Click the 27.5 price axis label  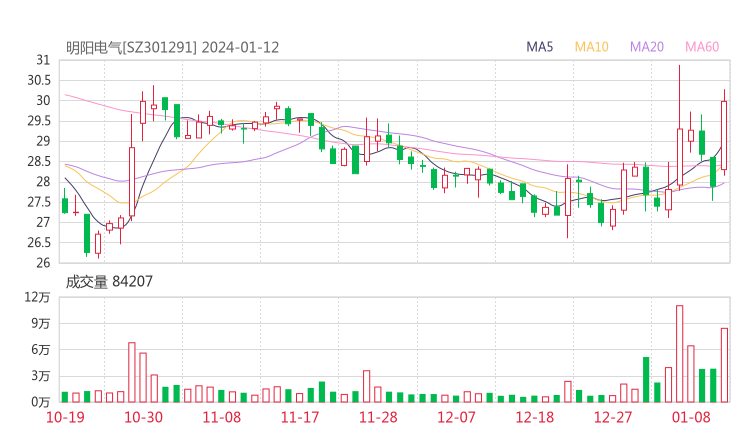coord(39,202)
